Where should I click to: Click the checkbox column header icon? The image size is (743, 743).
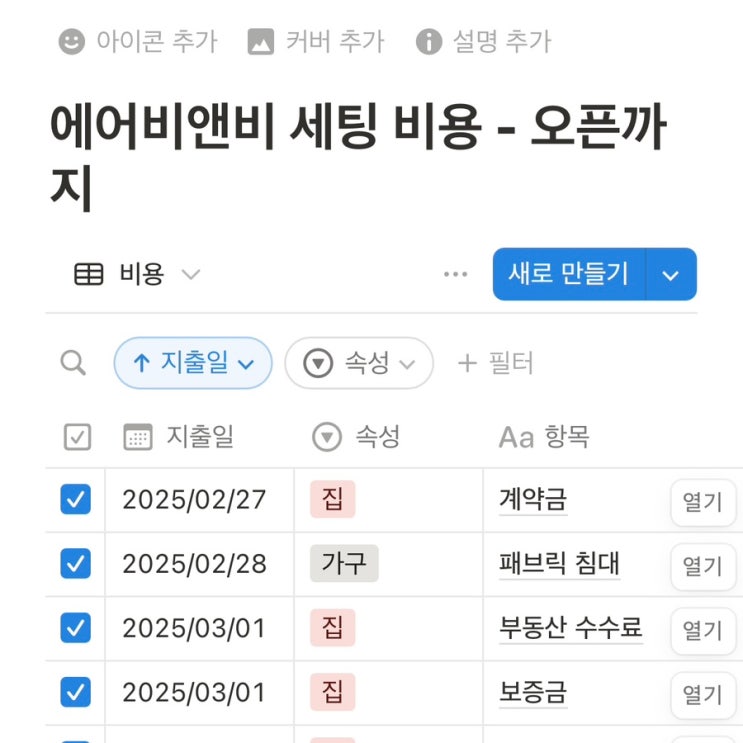(x=77, y=437)
